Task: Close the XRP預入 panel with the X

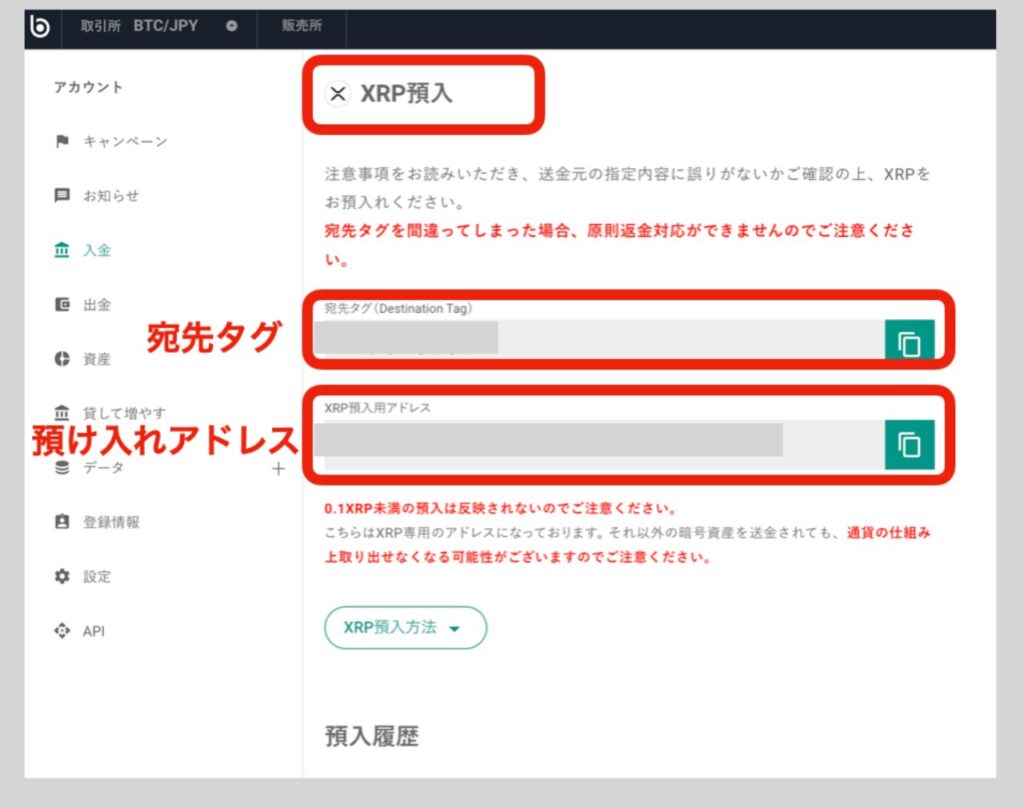Action: coord(338,94)
